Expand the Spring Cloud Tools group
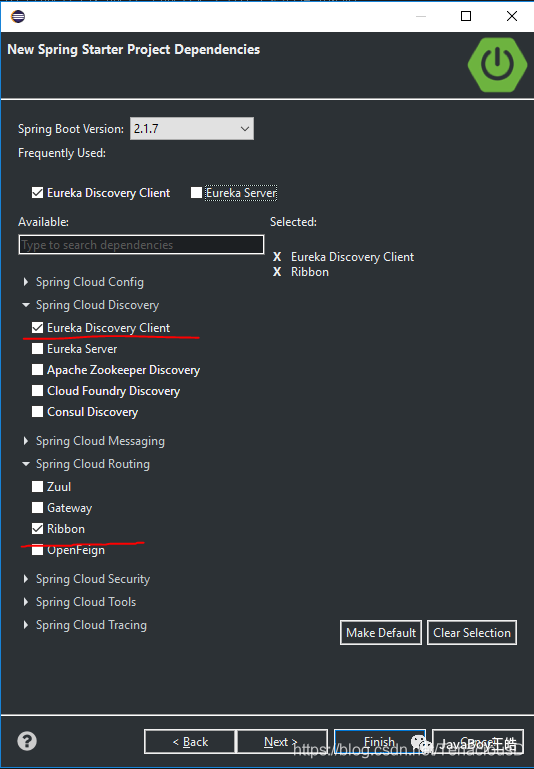 pos(25,602)
